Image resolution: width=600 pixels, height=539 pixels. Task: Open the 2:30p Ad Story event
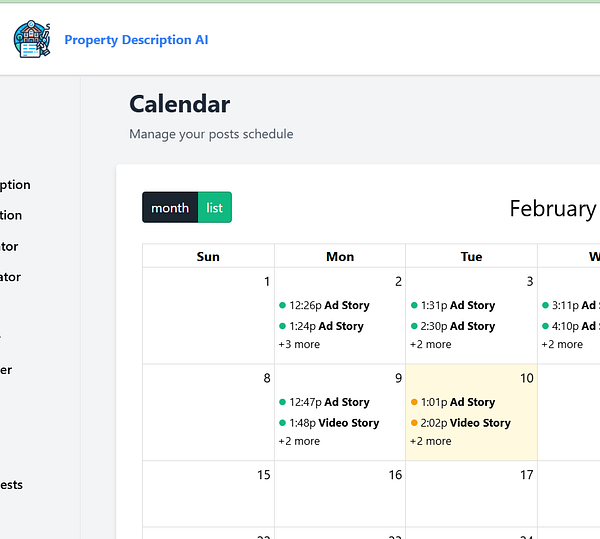[458, 326]
